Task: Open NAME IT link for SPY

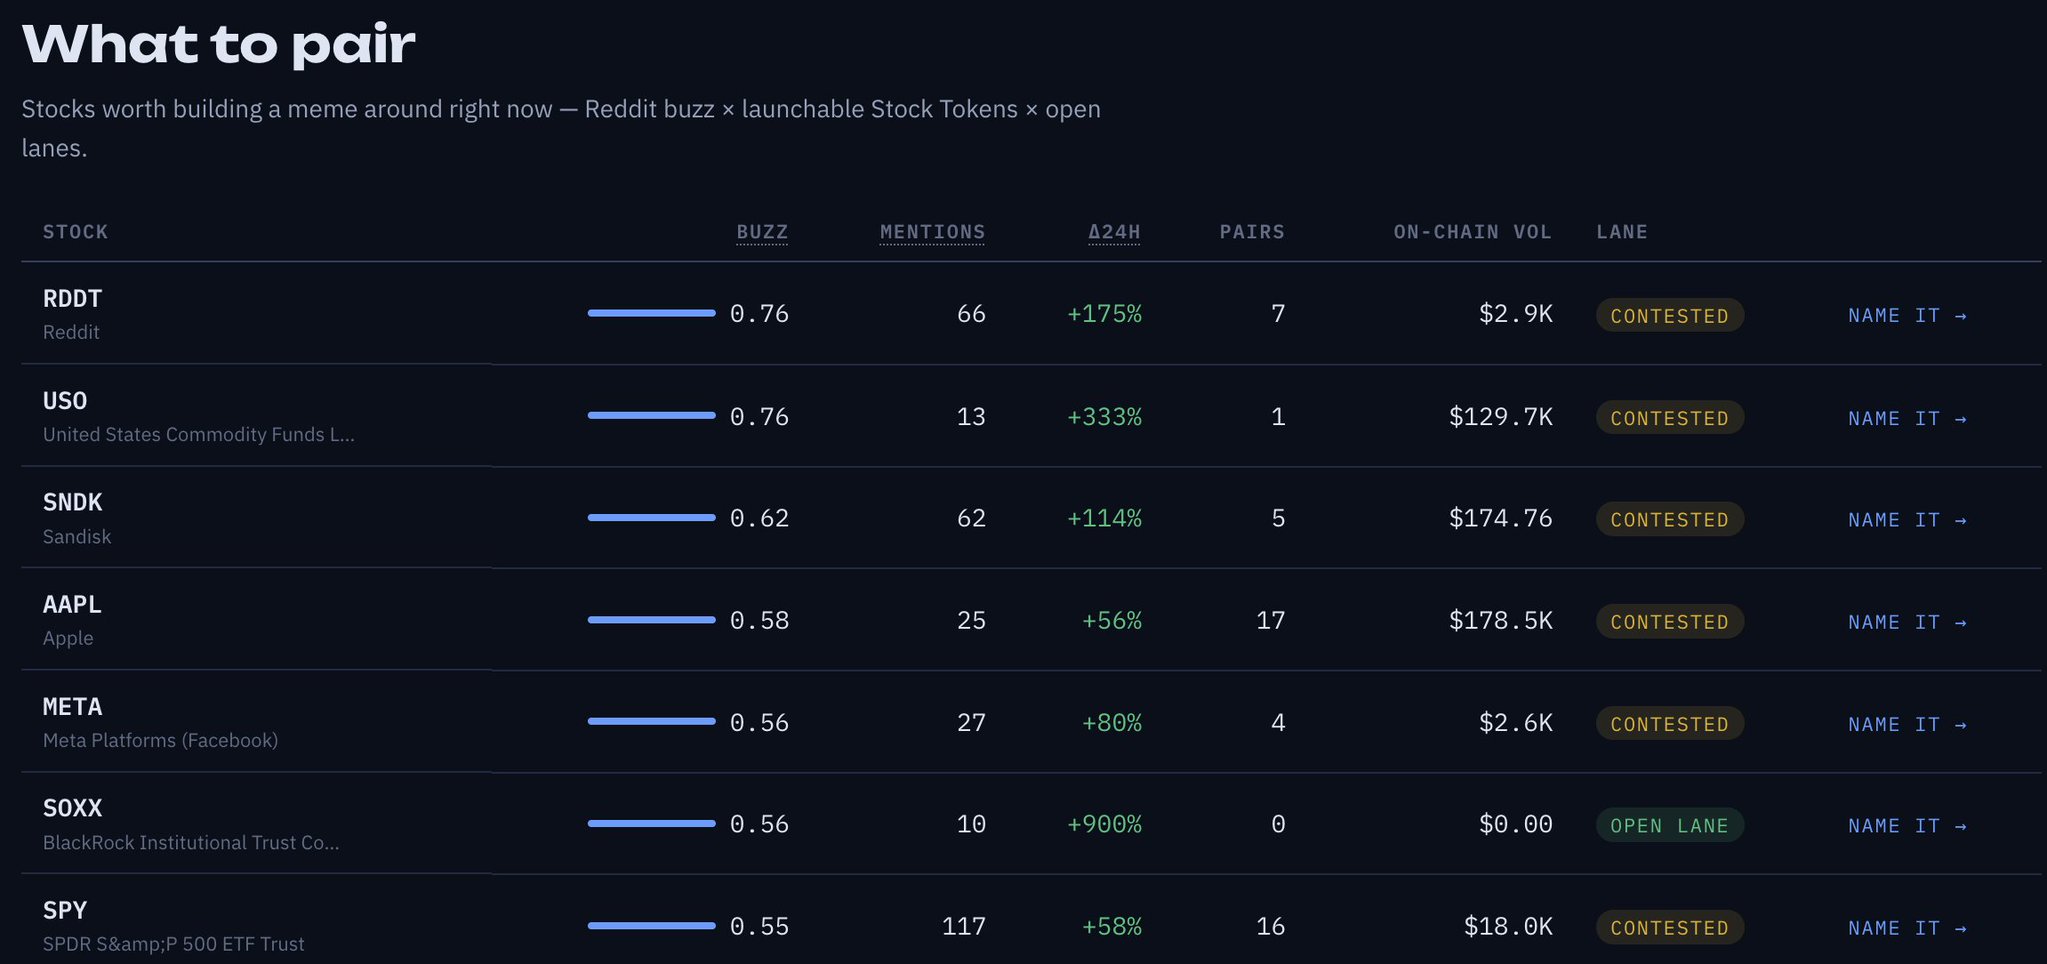Action: tap(1907, 928)
